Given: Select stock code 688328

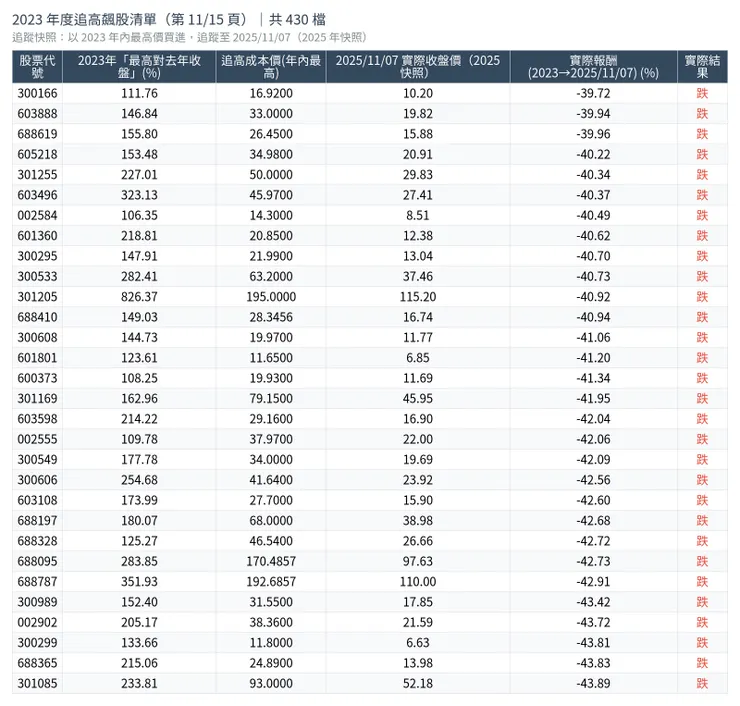Looking at the screenshot, I should tap(37, 541).
